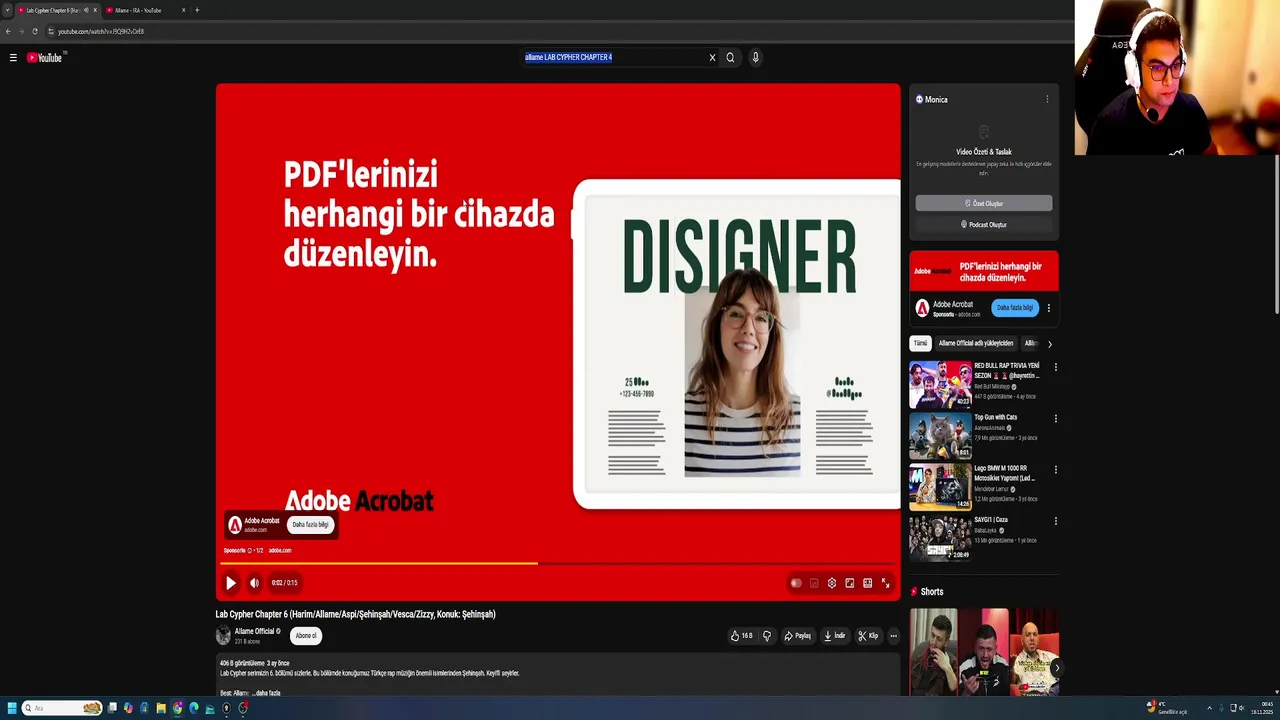This screenshot has width=1280, height=720.
Task: Open Red Bull Rap Trivia video thumbnail
Action: tap(940, 385)
